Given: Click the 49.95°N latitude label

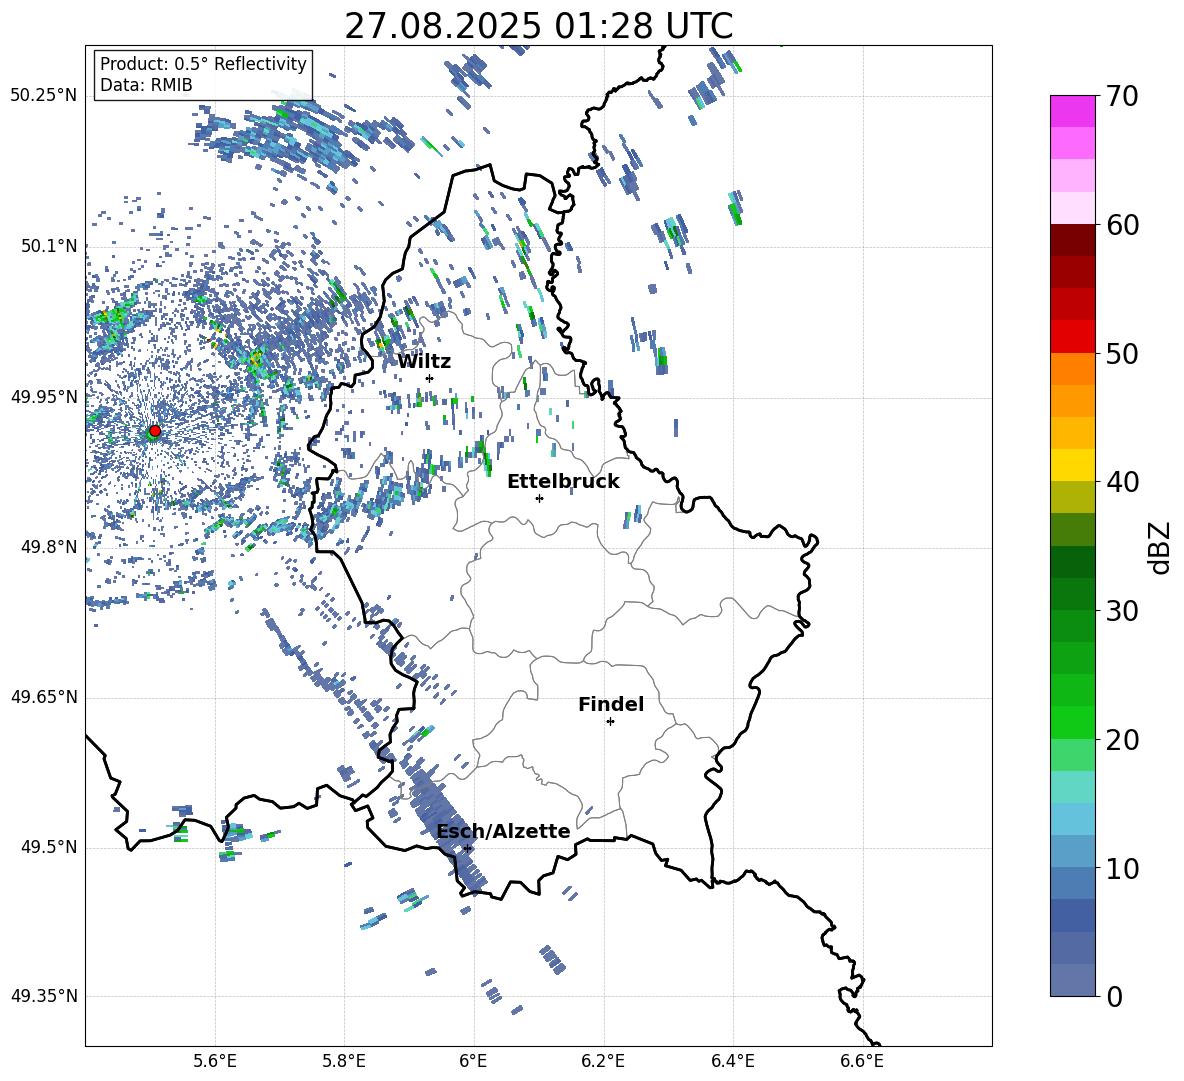Looking at the screenshot, I should coord(44,396).
